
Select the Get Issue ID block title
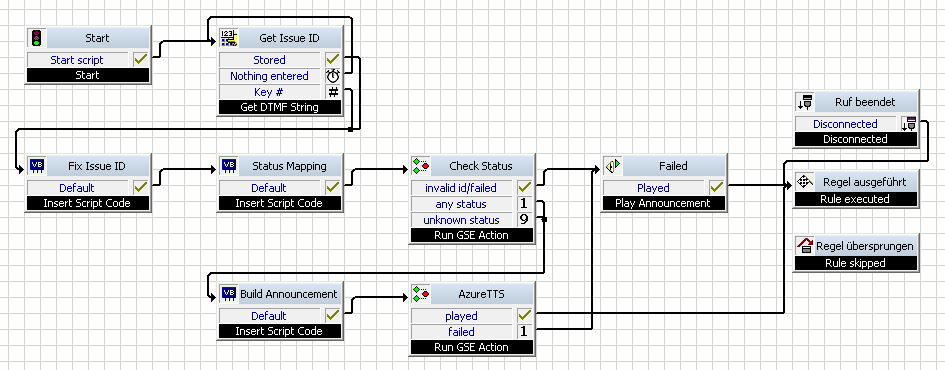(289, 38)
